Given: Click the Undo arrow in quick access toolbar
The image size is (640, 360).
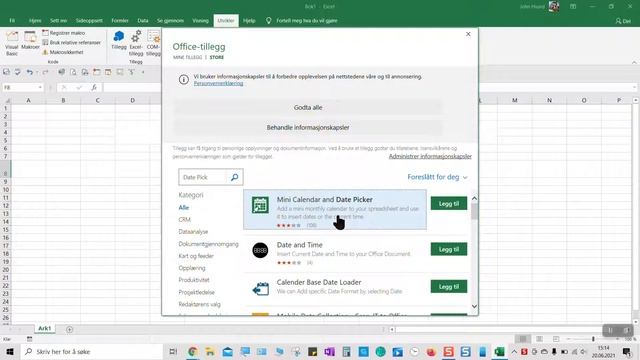Looking at the screenshot, I should pyautogui.click(x=29, y=72).
